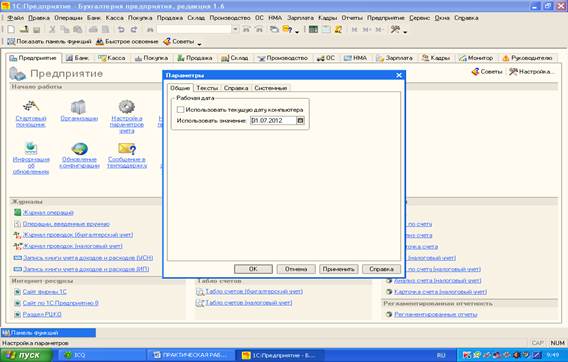Click Применить in Параметры dialog
The height and width of the screenshot is (362, 568).
339,269
